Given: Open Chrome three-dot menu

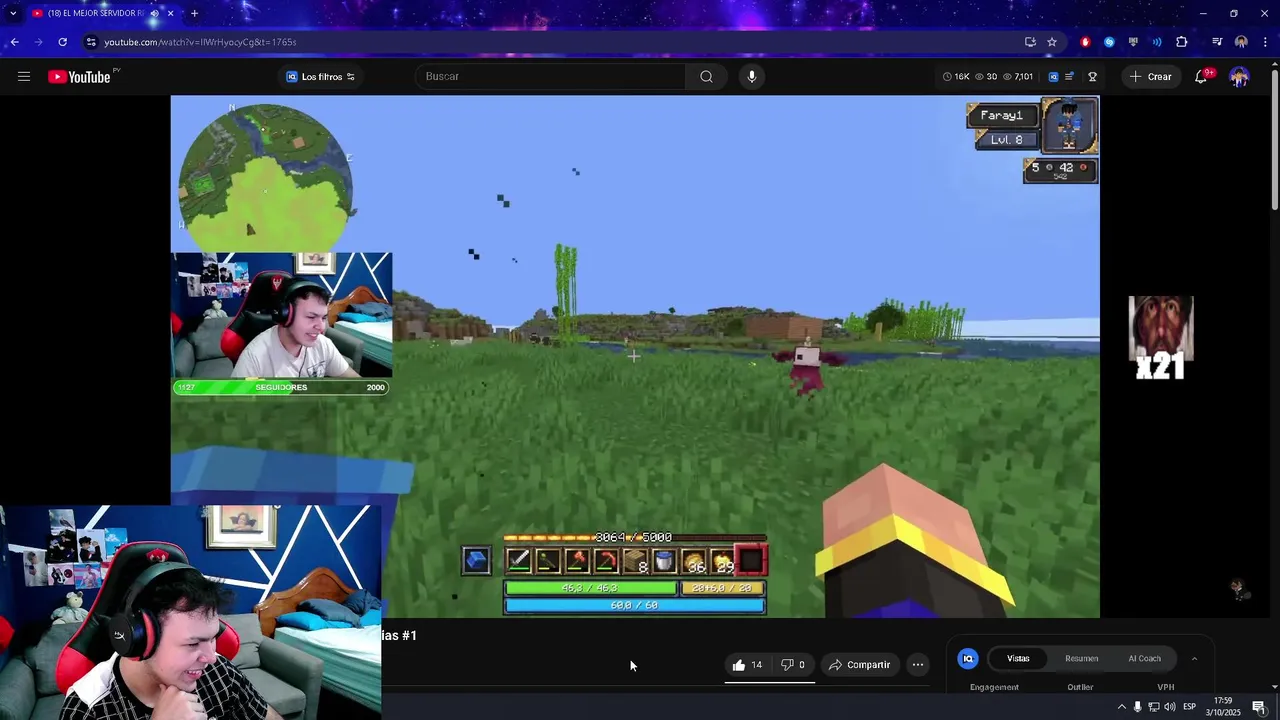Looking at the screenshot, I should pos(1265,42).
